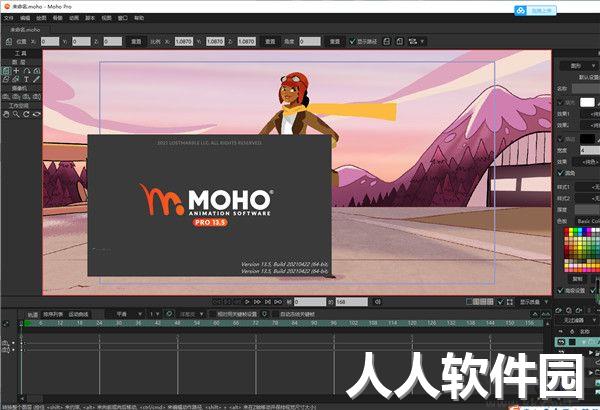The height and width of the screenshot is (410, 600).
Task: Select the Set Origin crosshair tool
Action: (16, 71)
